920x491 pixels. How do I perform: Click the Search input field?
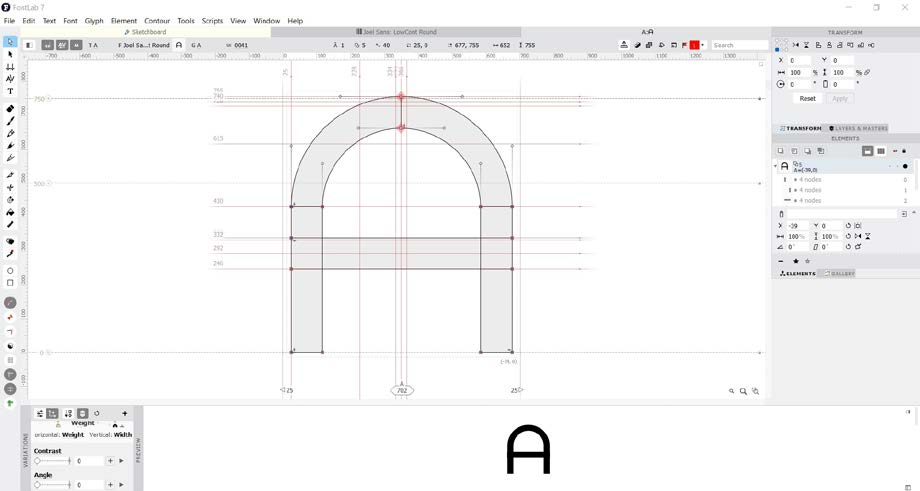(739, 45)
